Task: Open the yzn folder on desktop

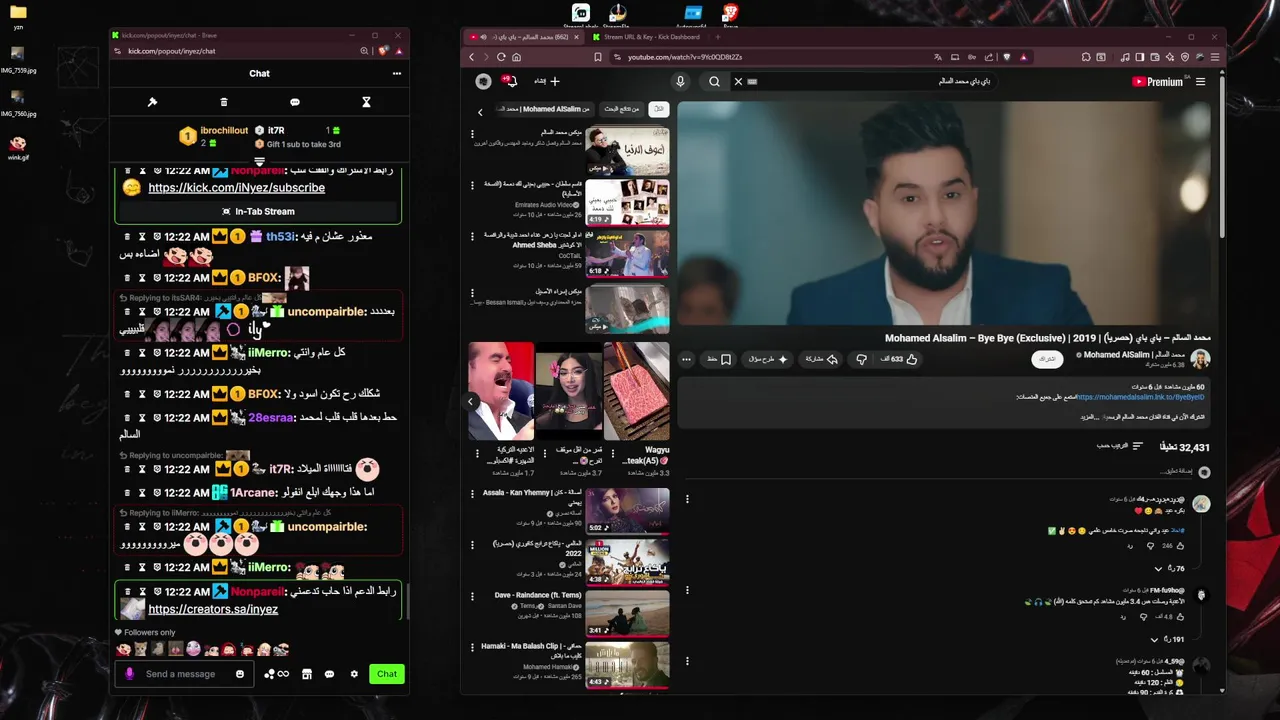Action: tap(18, 14)
